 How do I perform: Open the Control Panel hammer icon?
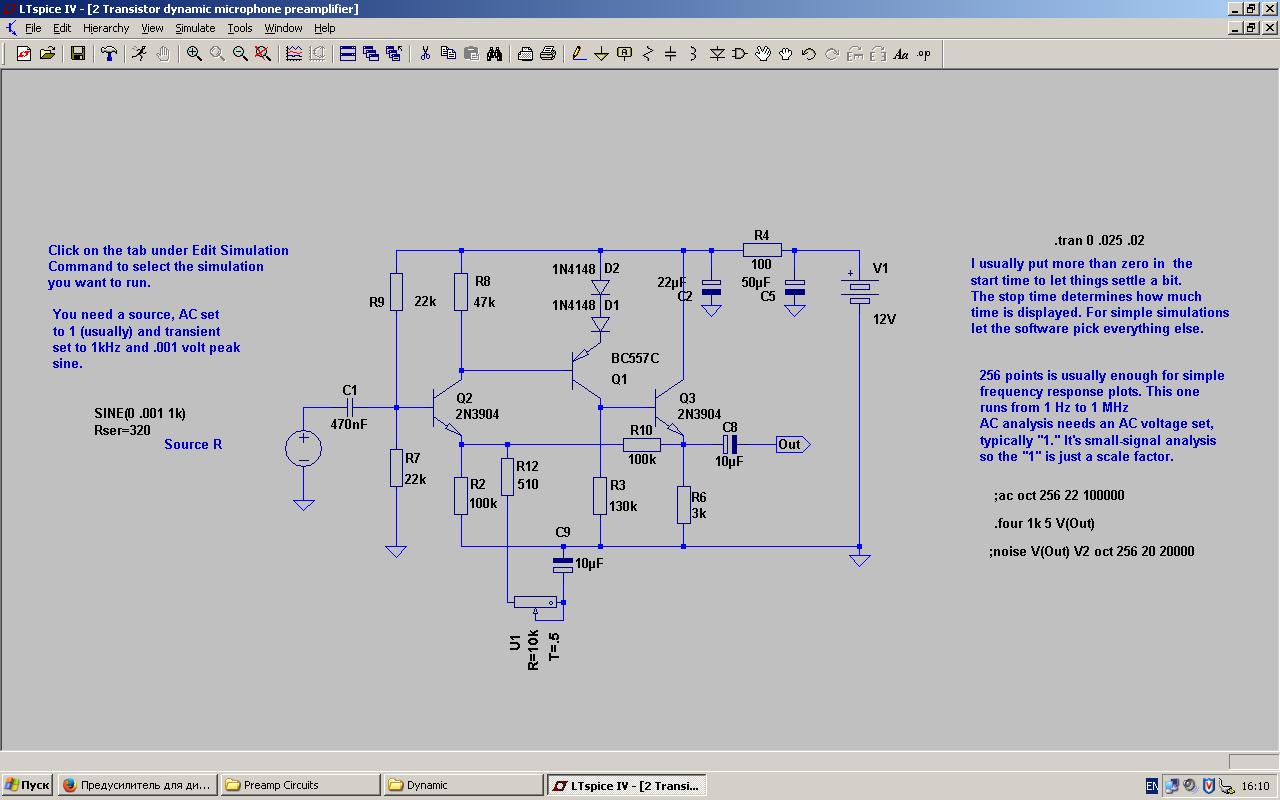(x=109, y=54)
